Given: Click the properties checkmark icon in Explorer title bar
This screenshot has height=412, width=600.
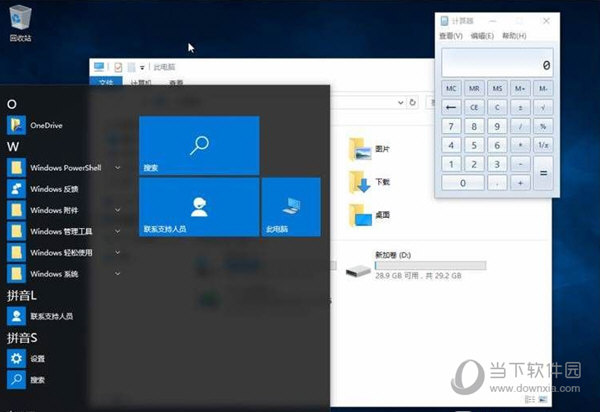Looking at the screenshot, I should (118, 67).
